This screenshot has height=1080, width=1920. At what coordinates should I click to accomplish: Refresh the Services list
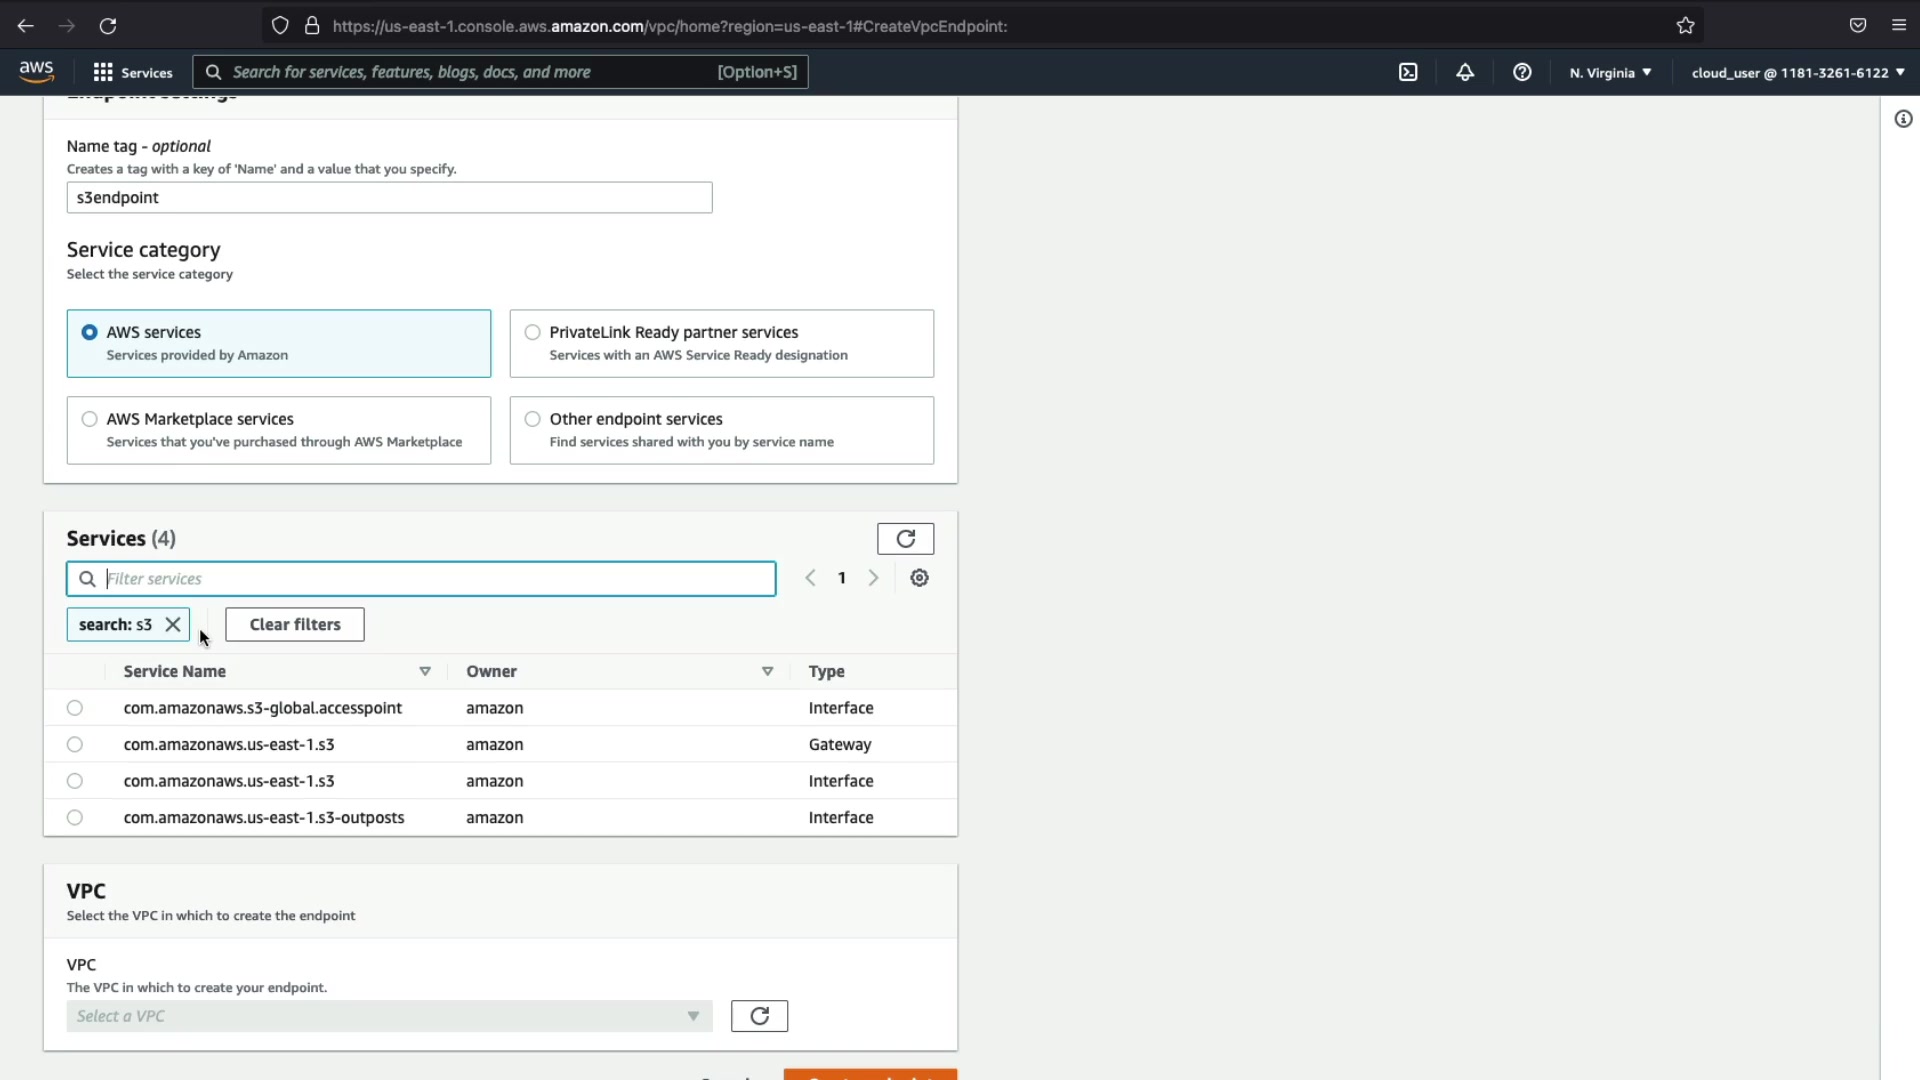[x=905, y=539]
